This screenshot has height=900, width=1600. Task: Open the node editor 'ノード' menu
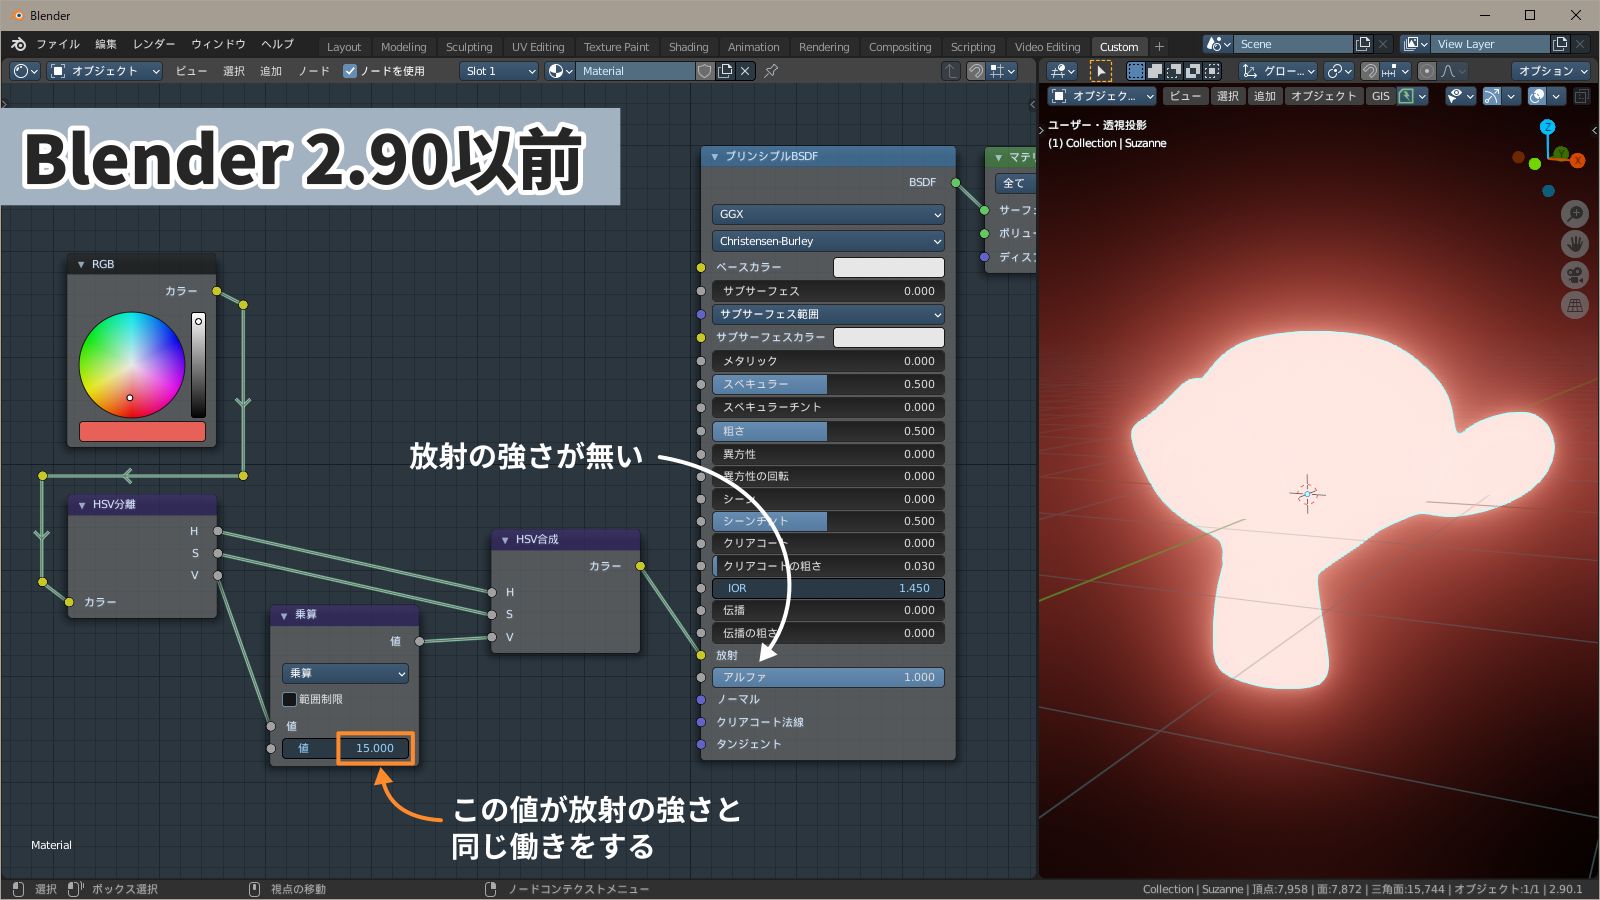[314, 71]
